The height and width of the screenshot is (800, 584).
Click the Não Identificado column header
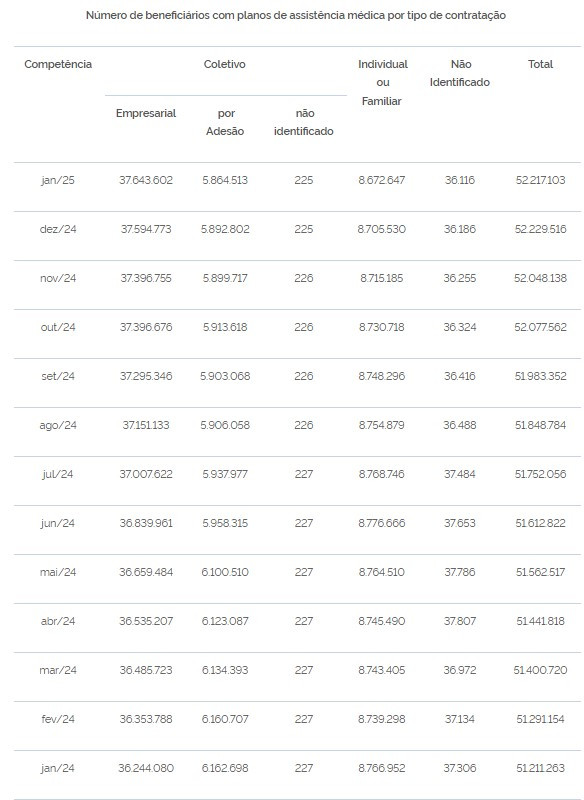pos(460,73)
